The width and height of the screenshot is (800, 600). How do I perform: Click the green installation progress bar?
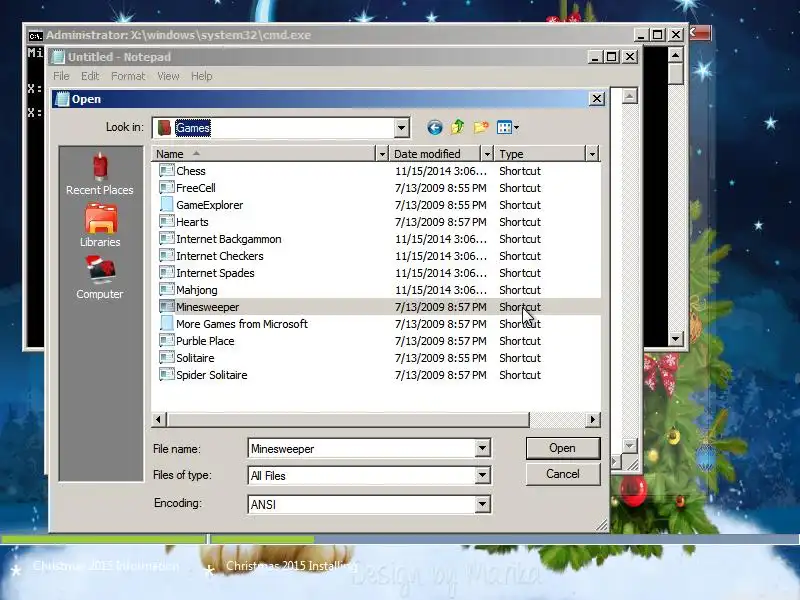pyautogui.click(x=263, y=539)
